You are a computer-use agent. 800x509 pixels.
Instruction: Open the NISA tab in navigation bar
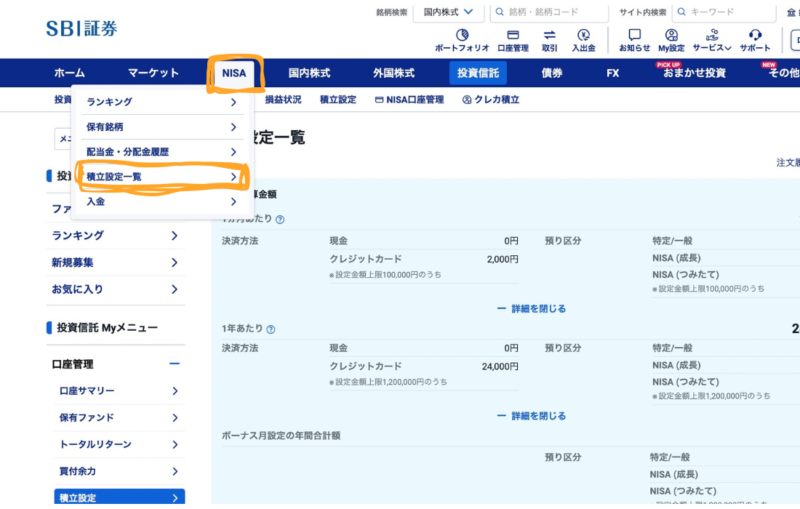235,73
